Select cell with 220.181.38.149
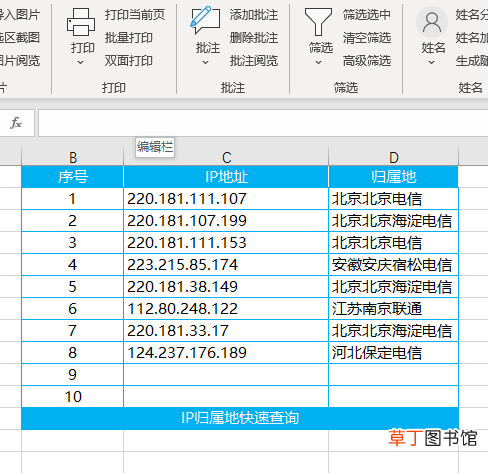 pyautogui.click(x=226, y=287)
